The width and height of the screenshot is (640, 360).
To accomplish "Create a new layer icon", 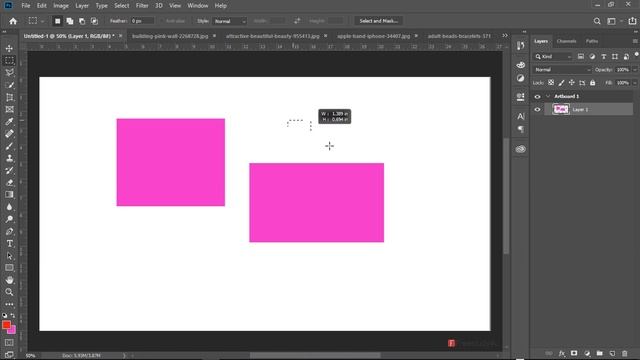I will click(x=612, y=353).
